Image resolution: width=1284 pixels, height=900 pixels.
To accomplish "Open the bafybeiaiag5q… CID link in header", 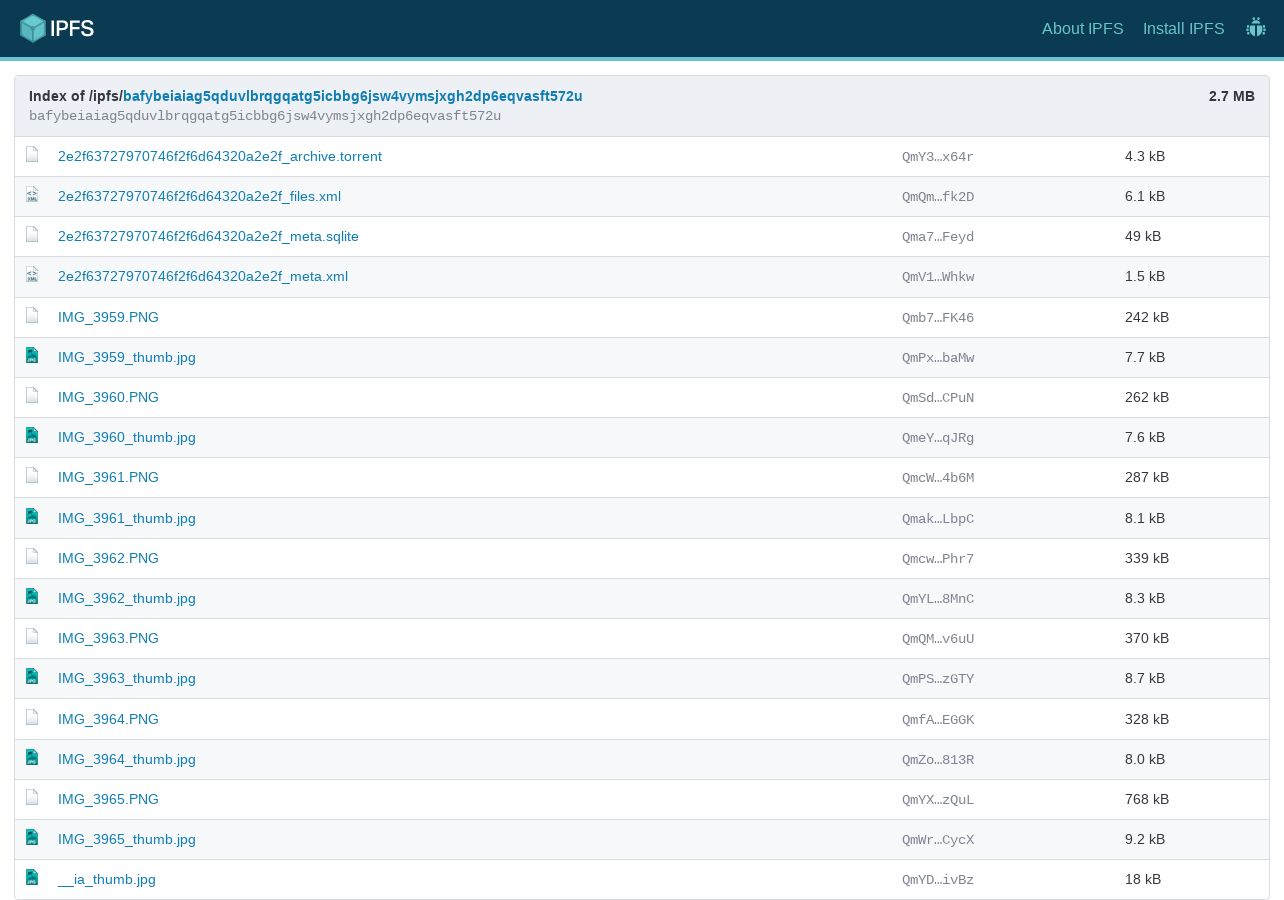I will [353, 96].
